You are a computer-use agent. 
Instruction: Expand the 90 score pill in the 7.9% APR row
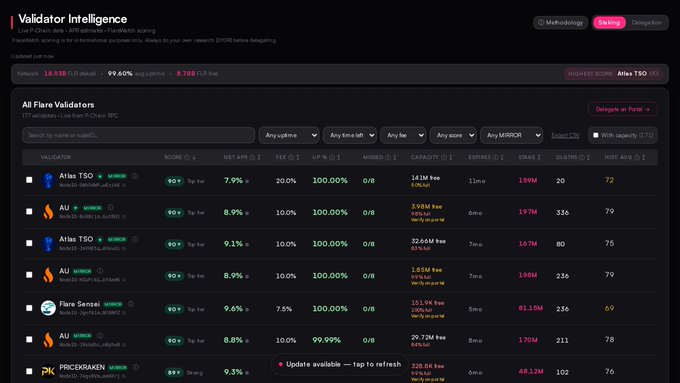click(x=174, y=181)
